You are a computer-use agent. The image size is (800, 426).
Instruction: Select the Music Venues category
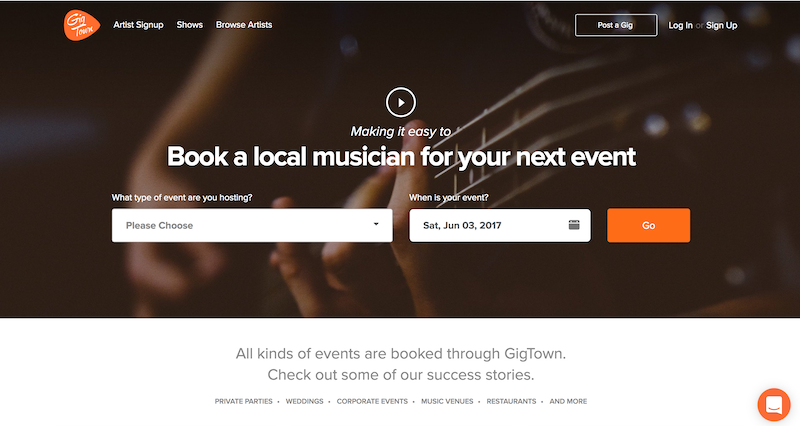[x=447, y=402]
